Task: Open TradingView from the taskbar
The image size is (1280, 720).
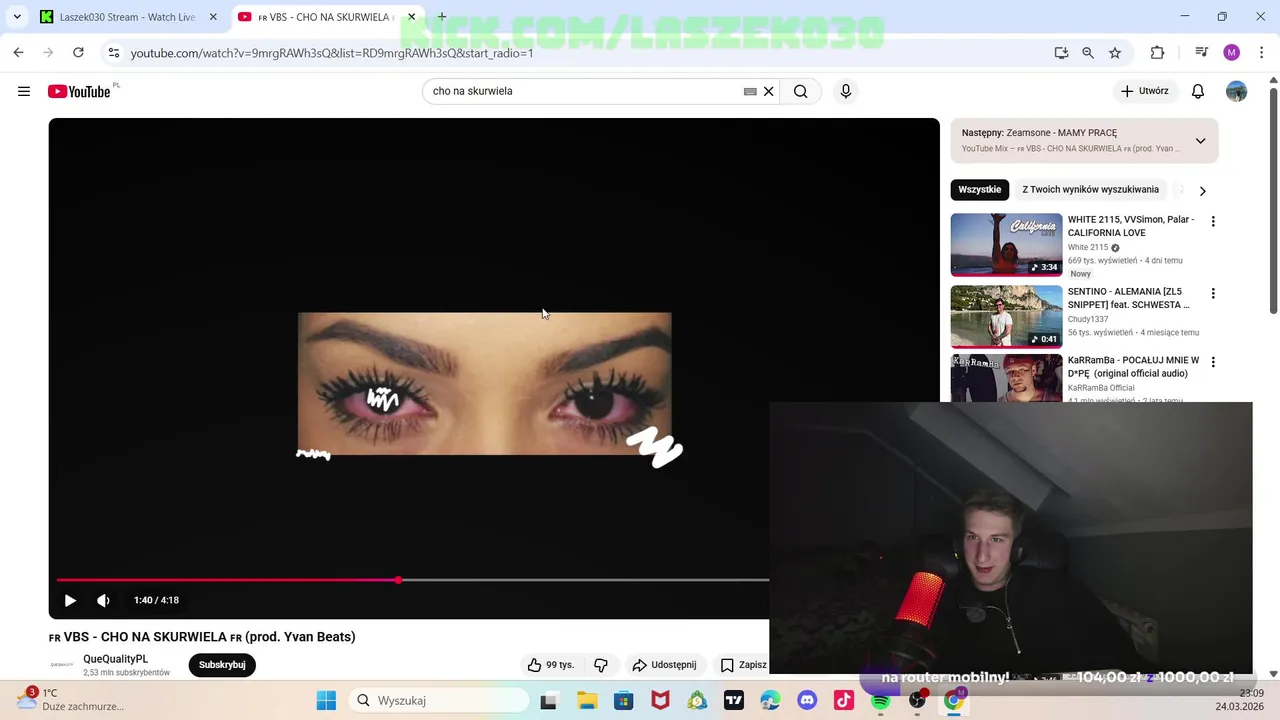Action: 733,701
